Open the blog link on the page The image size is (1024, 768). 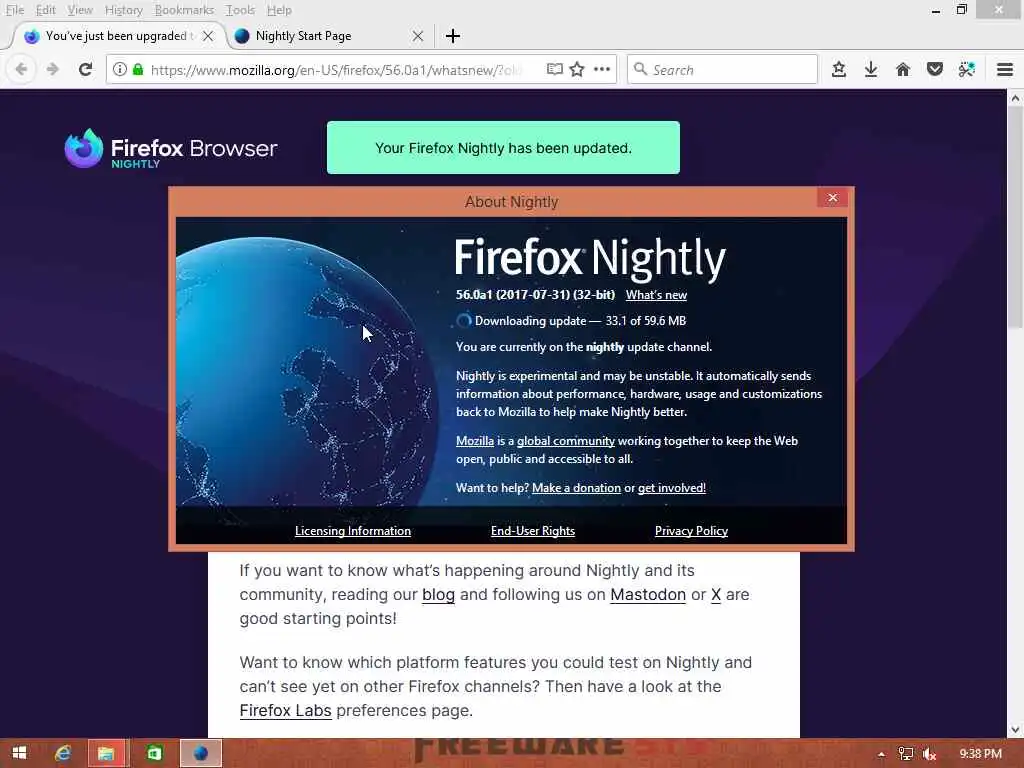(438, 594)
